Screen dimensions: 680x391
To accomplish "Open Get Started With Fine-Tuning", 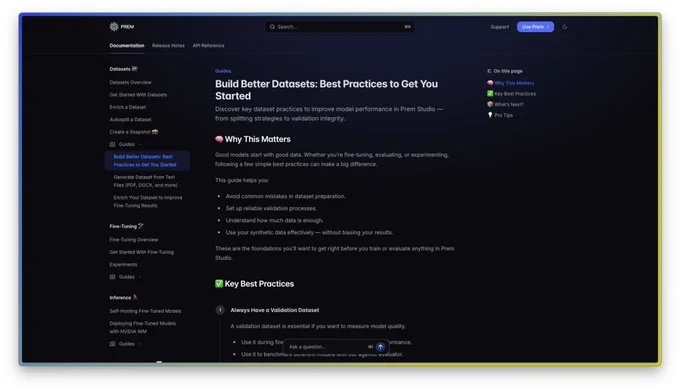I will point(141,252).
